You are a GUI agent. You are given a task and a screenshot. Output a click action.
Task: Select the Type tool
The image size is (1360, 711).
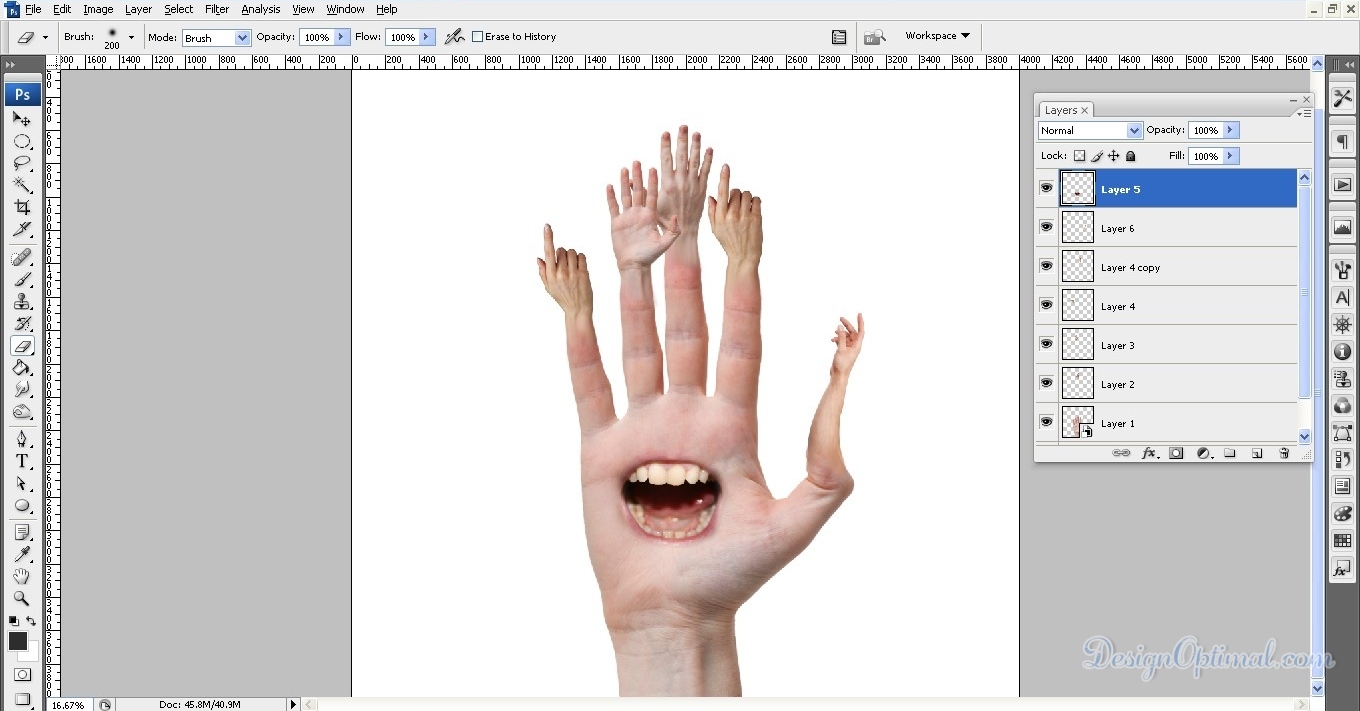22,461
